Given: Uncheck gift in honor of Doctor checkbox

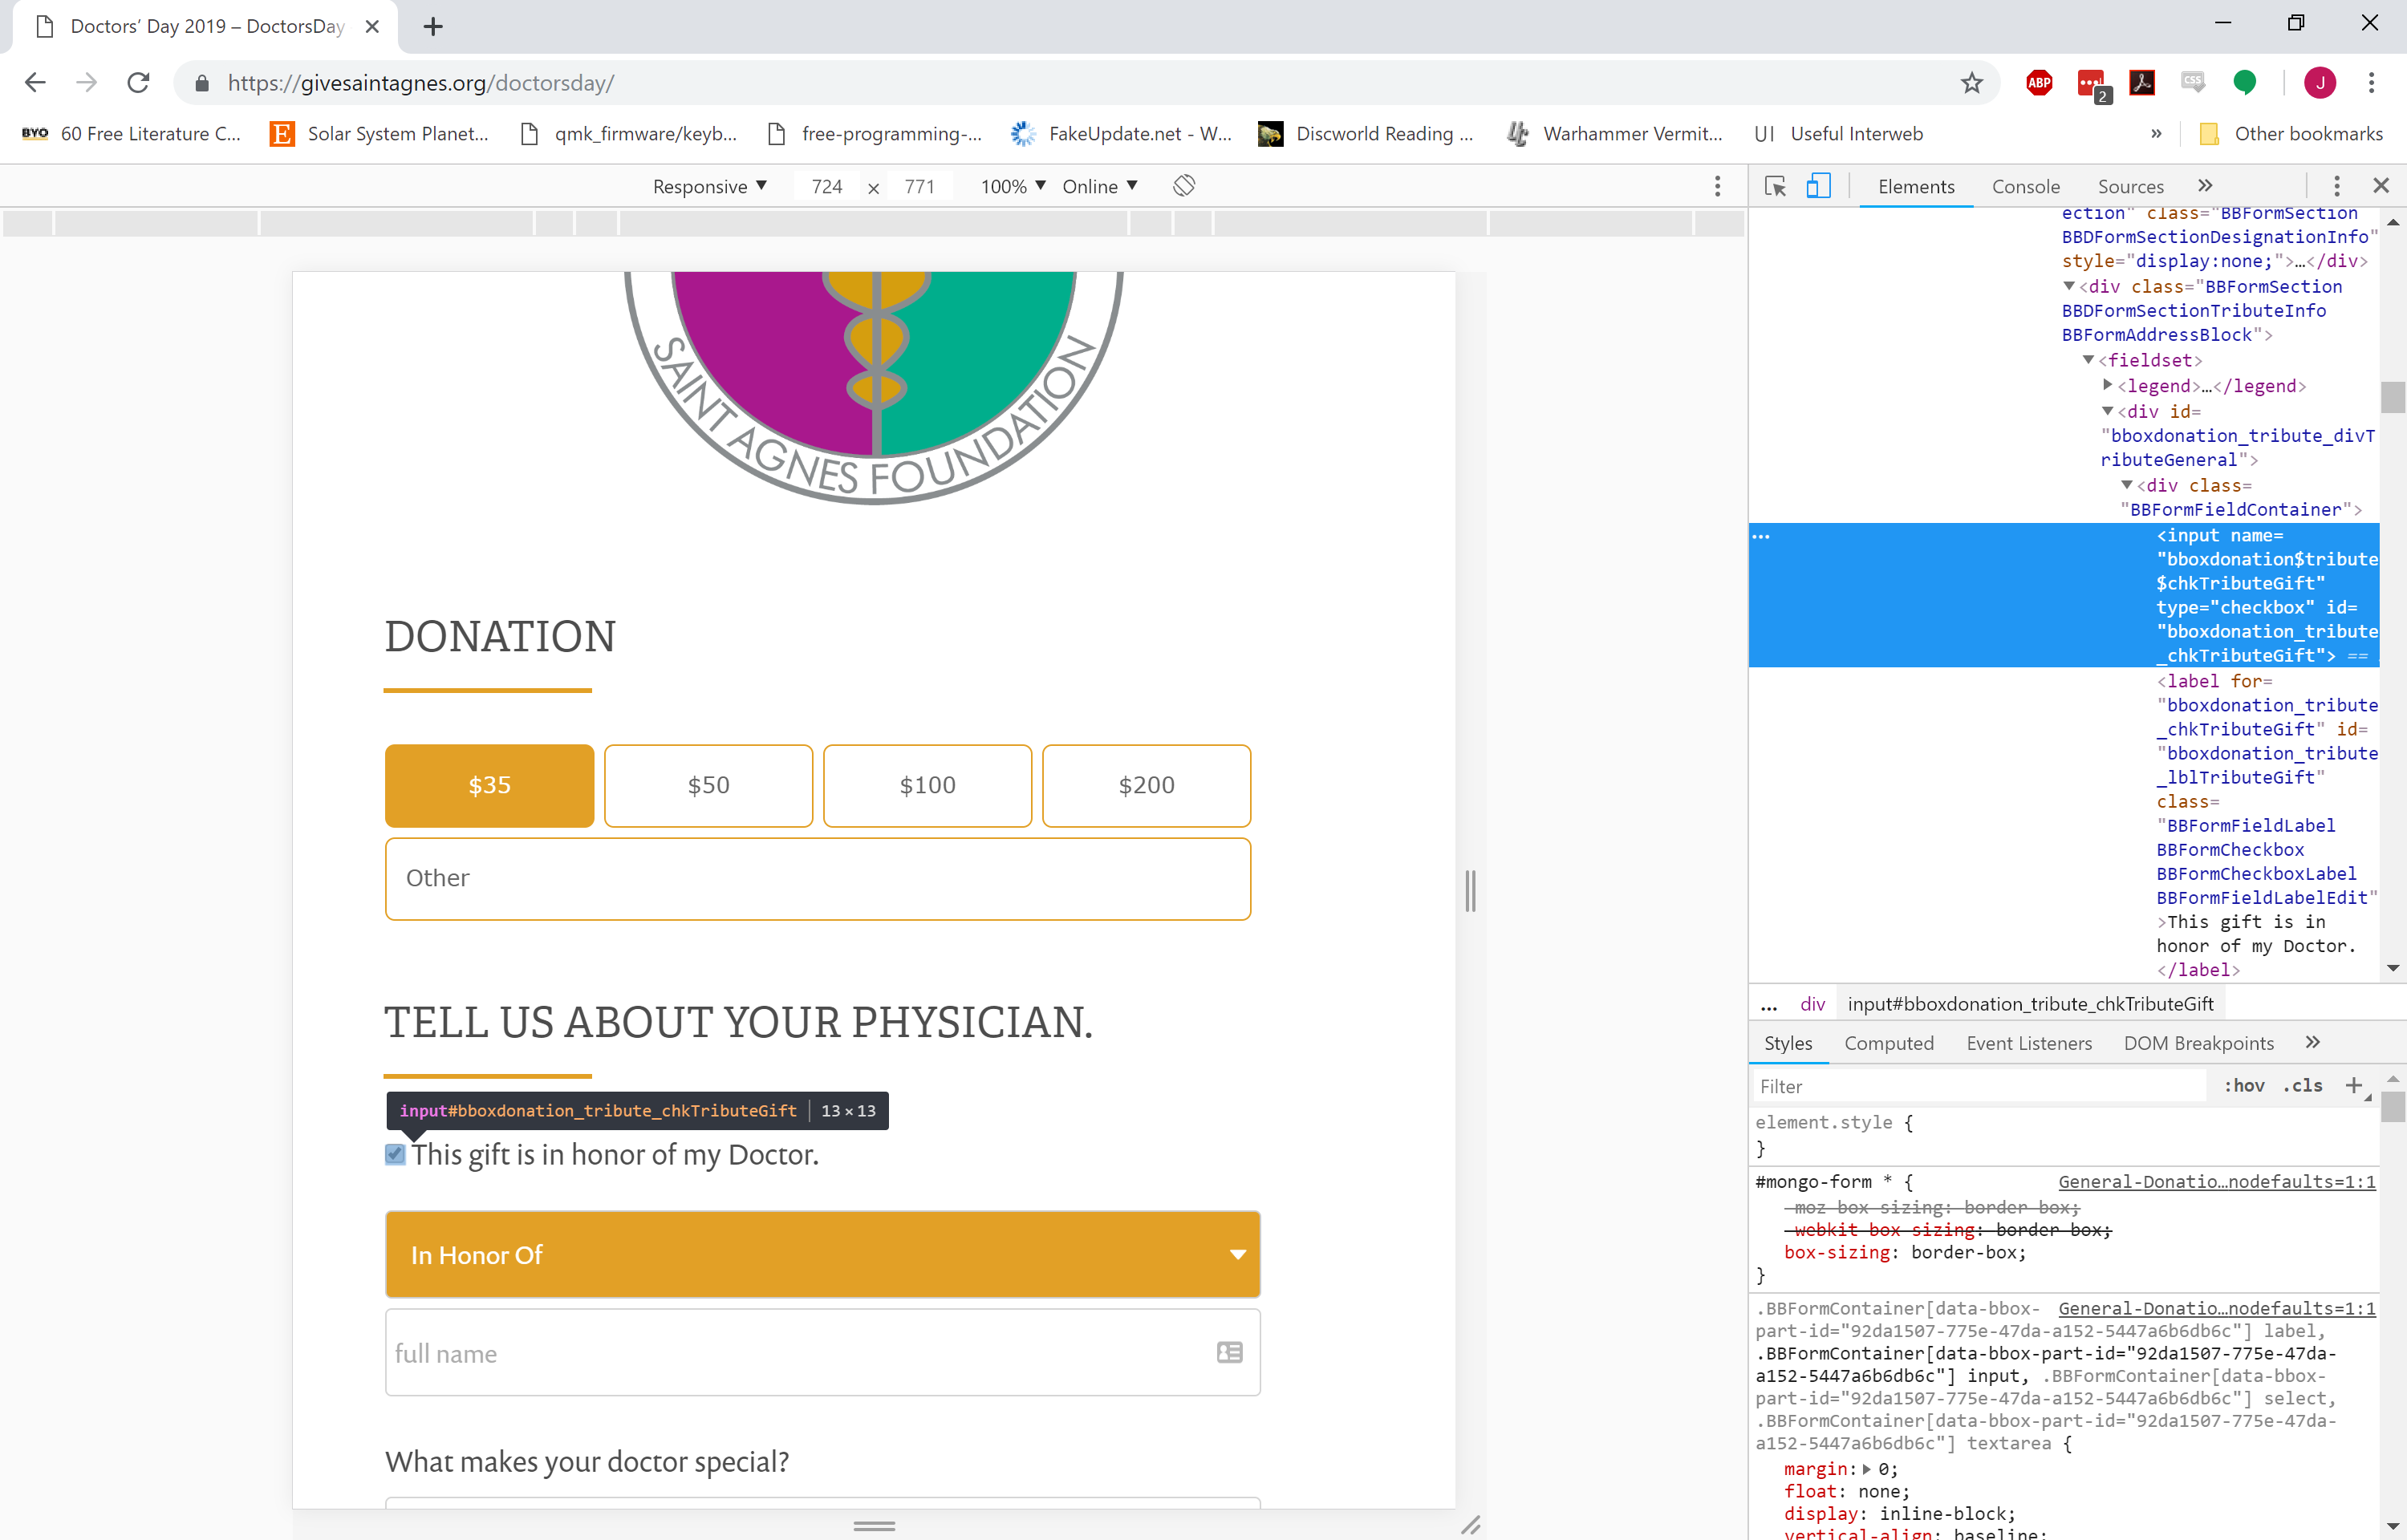Looking at the screenshot, I should coord(395,1155).
